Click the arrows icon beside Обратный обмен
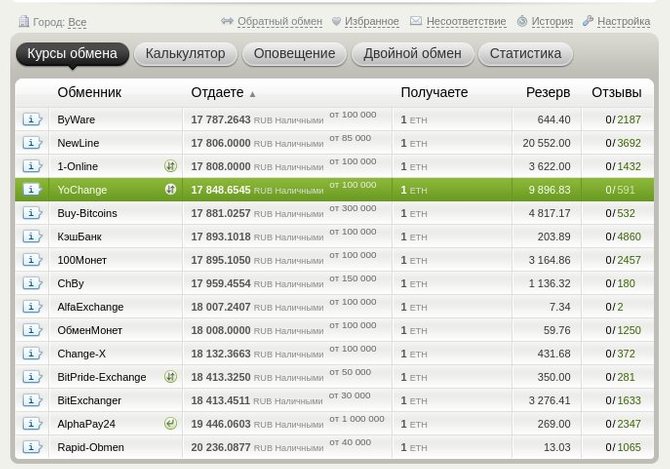The height and width of the screenshot is (469, 670). point(227,21)
